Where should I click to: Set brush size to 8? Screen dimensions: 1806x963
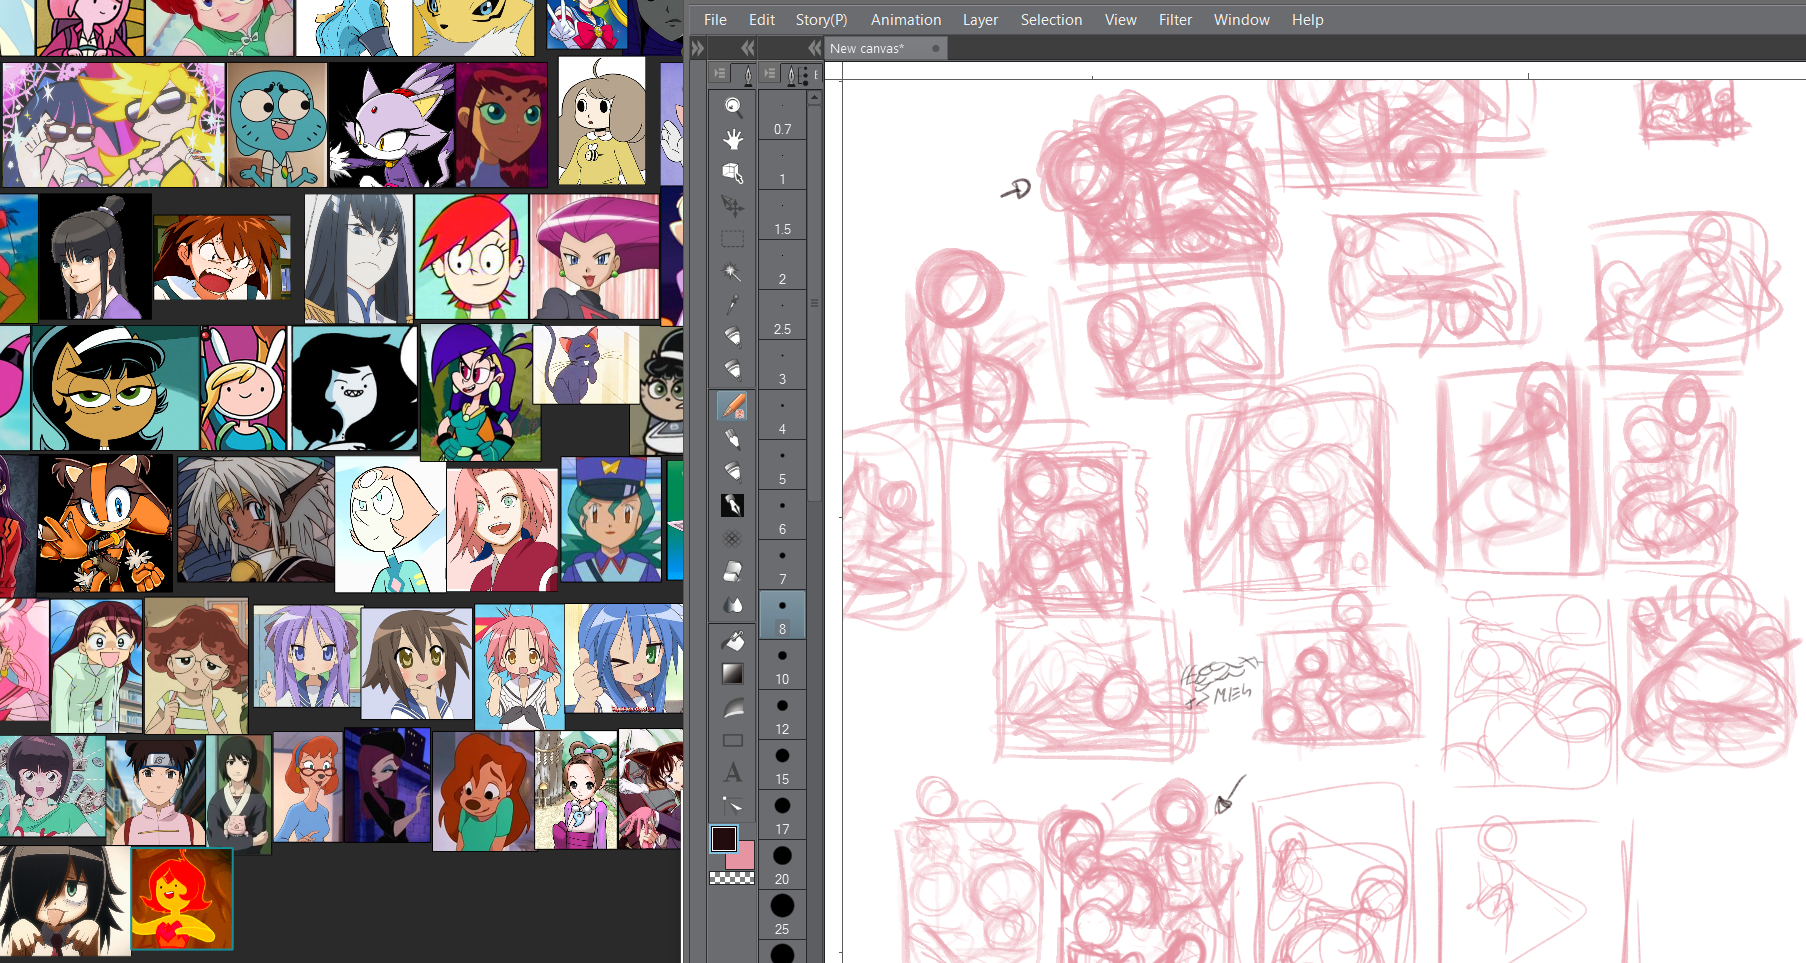pos(782,615)
